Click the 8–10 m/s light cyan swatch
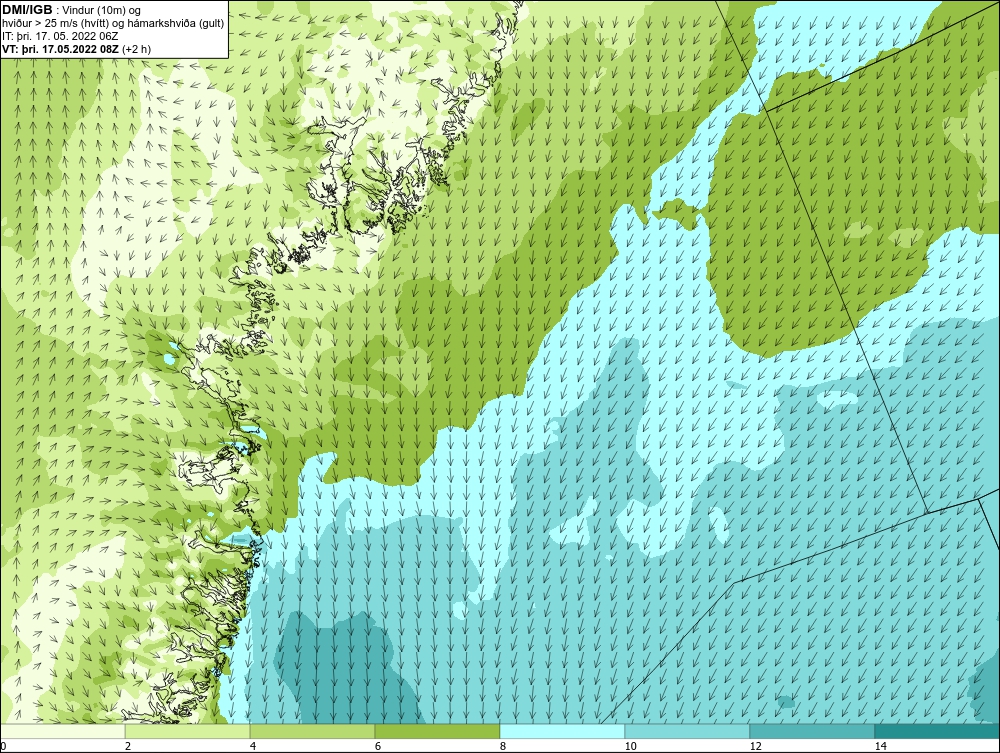This screenshot has height=753, width=1000. click(x=562, y=731)
